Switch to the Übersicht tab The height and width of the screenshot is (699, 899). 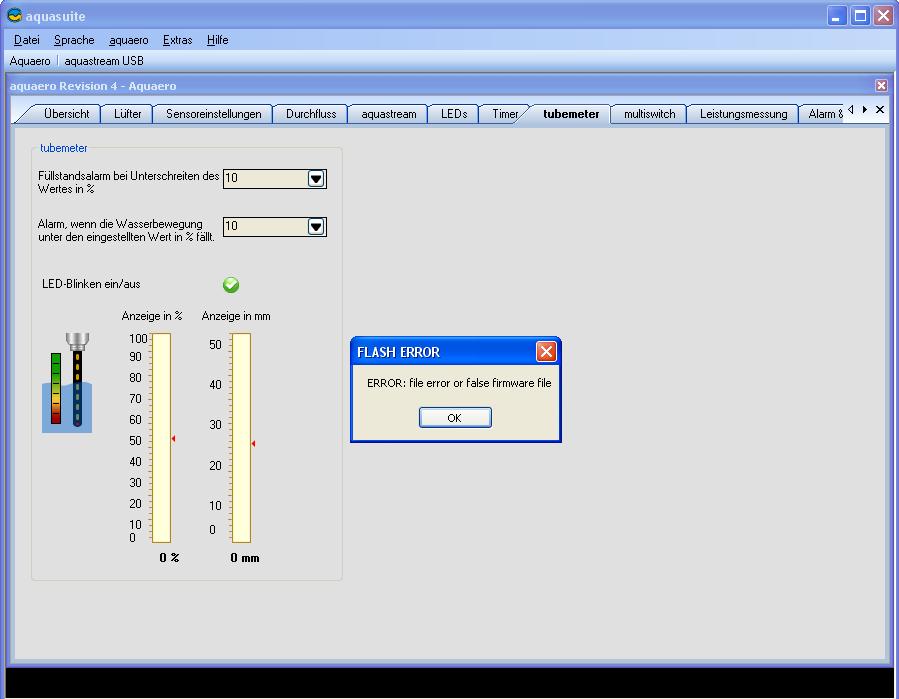(x=66, y=114)
